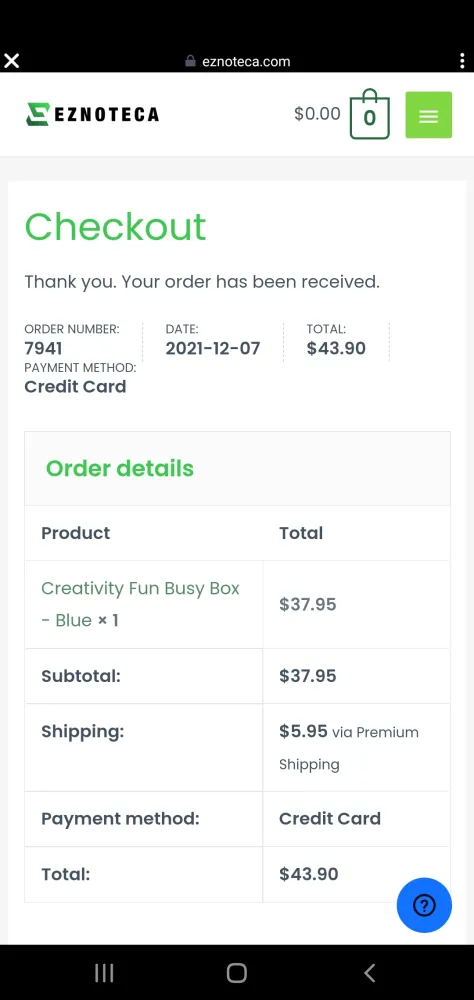The height and width of the screenshot is (1000, 474).
Task: Tap Android recent apps button
Action: (x=104, y=973)
